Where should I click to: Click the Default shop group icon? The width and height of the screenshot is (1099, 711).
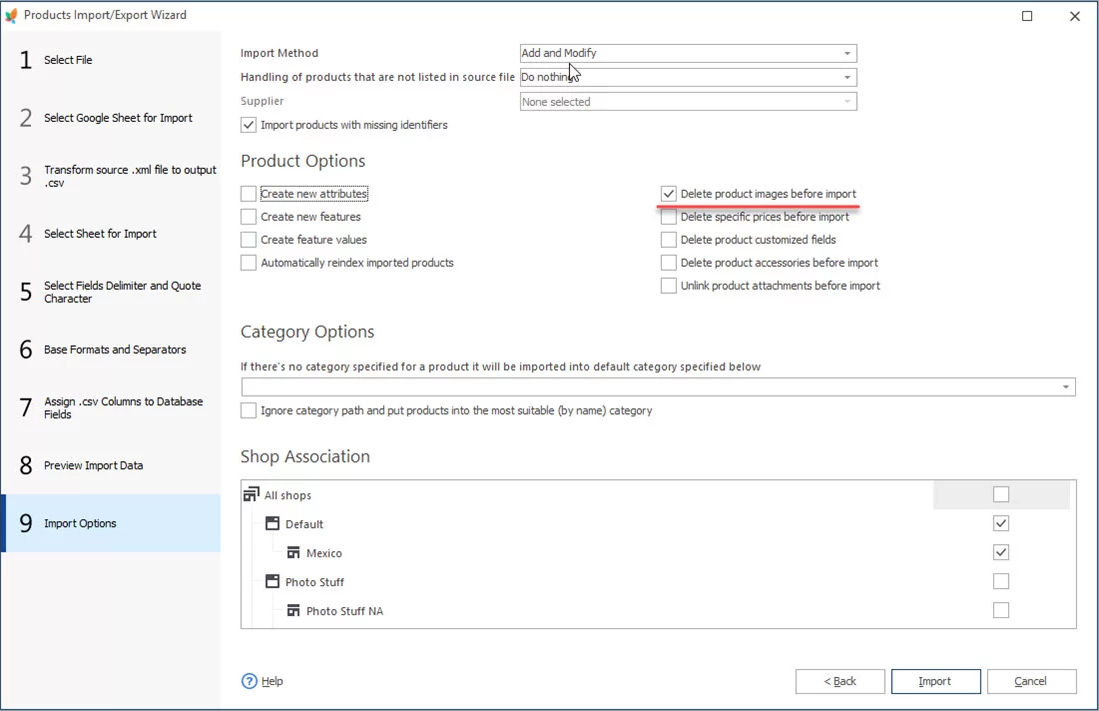click(272, 524)
